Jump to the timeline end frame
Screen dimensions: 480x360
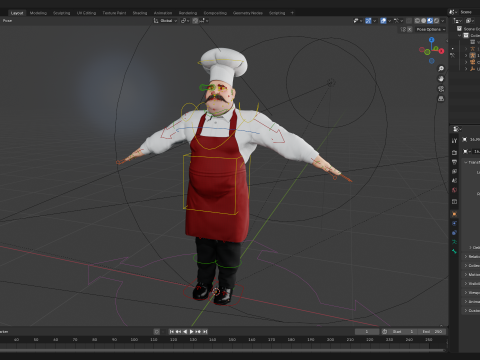pos(205,332)
